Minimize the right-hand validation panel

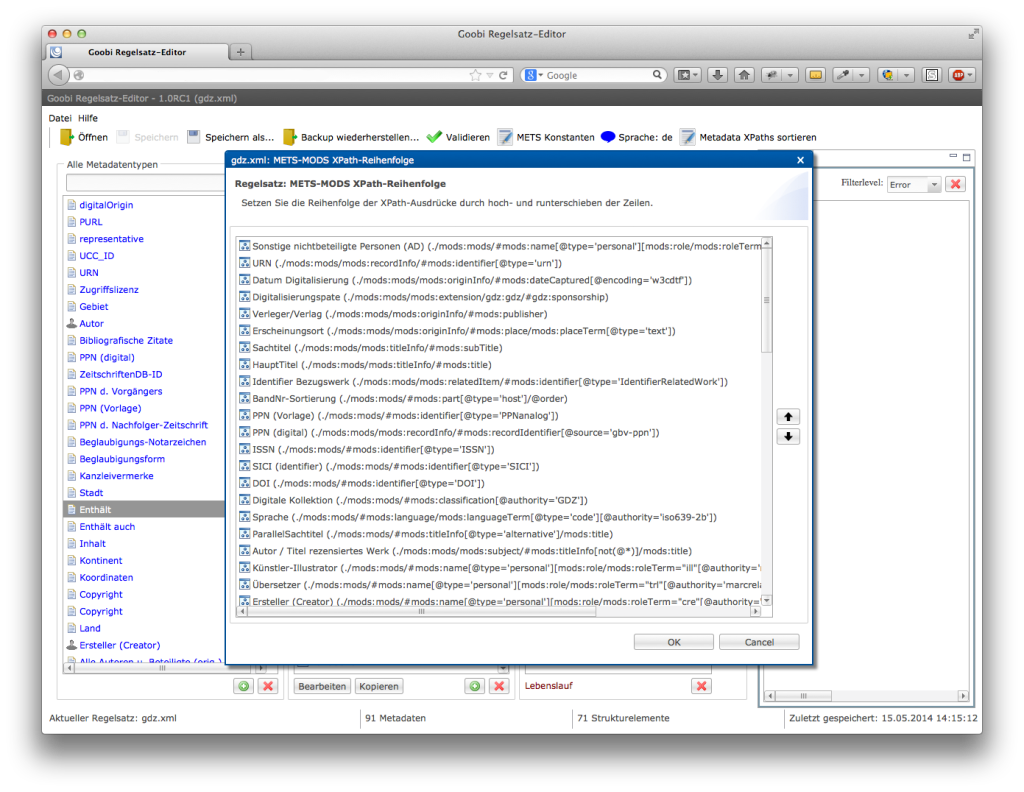953,156
